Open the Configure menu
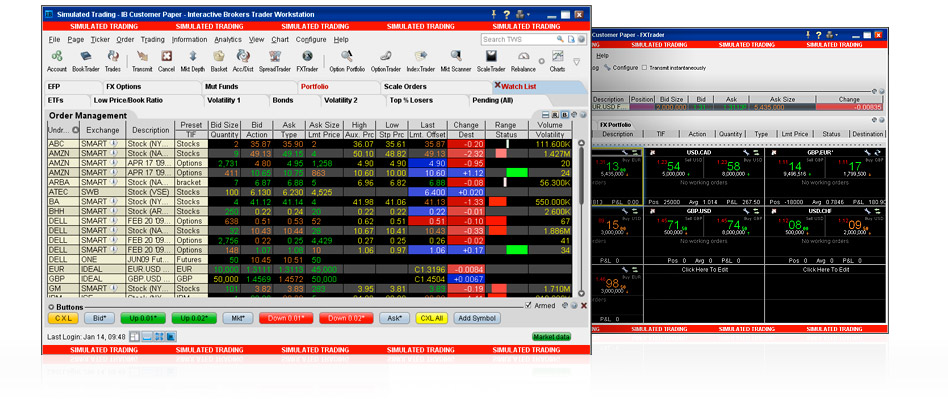 (x=311, y=39)
